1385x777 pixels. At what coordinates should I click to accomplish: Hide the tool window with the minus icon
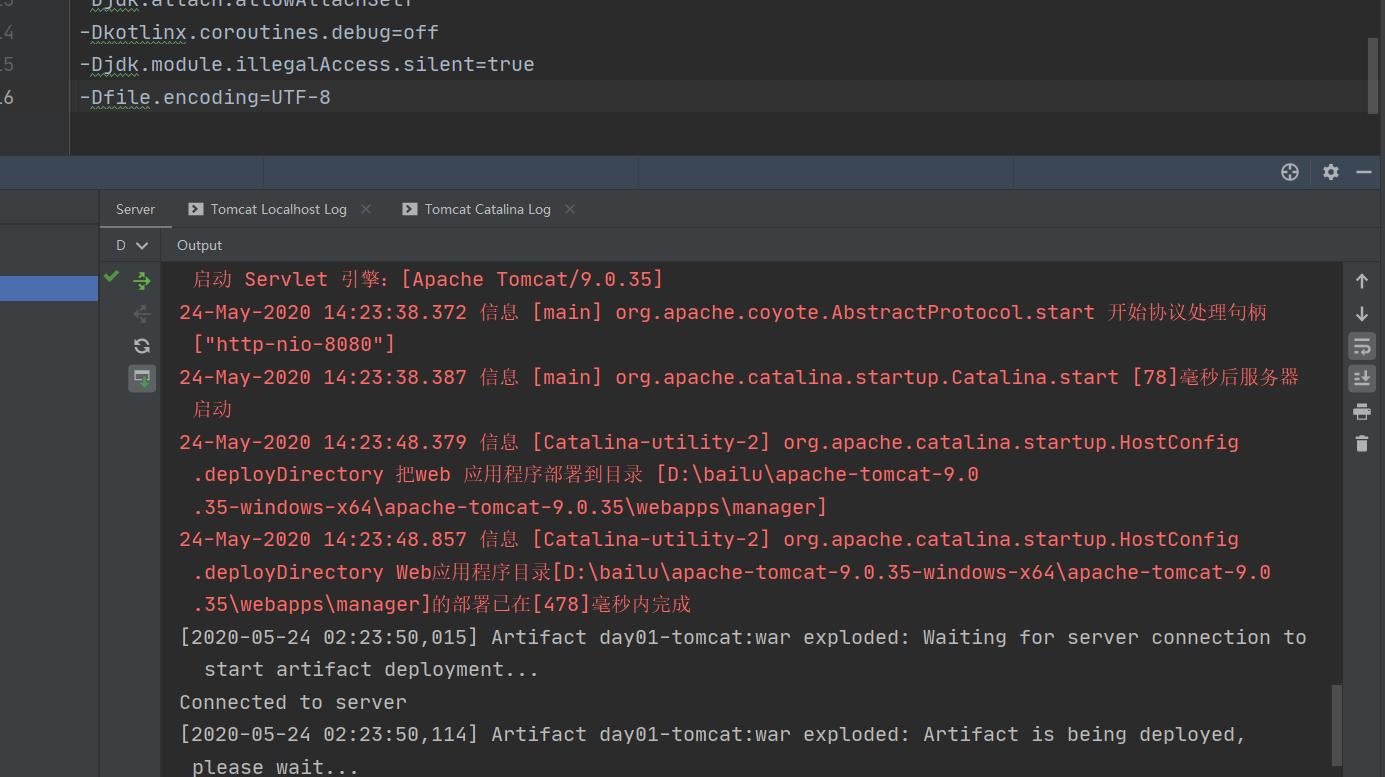(x=1364, y=172)
